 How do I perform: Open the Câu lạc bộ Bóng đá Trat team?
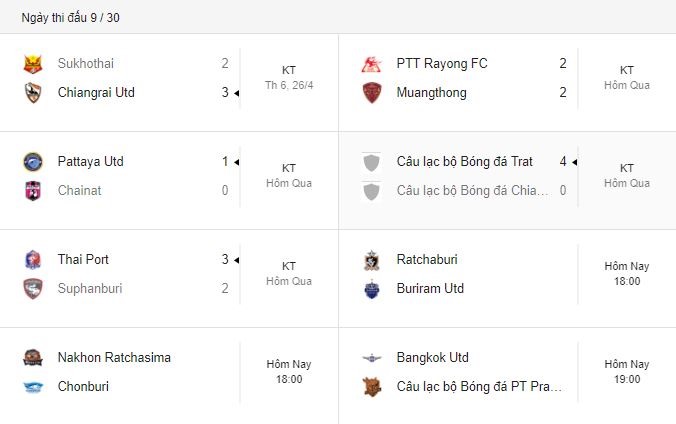tap(464, 162)
